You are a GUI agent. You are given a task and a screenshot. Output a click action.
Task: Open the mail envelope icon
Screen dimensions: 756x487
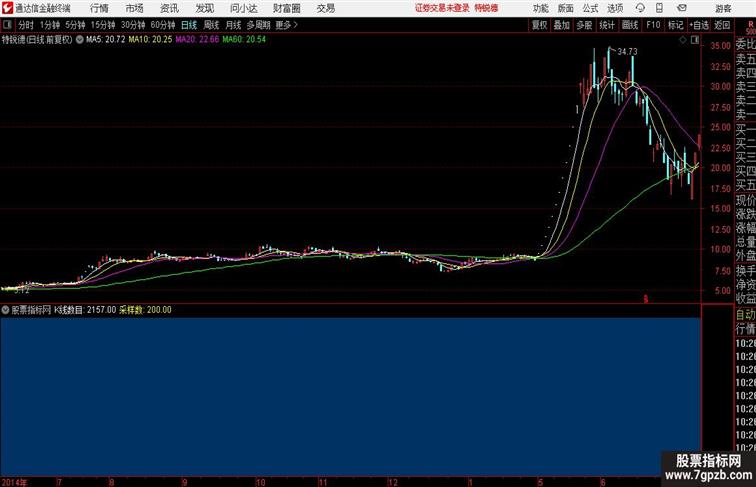click(x=682, y=8)
